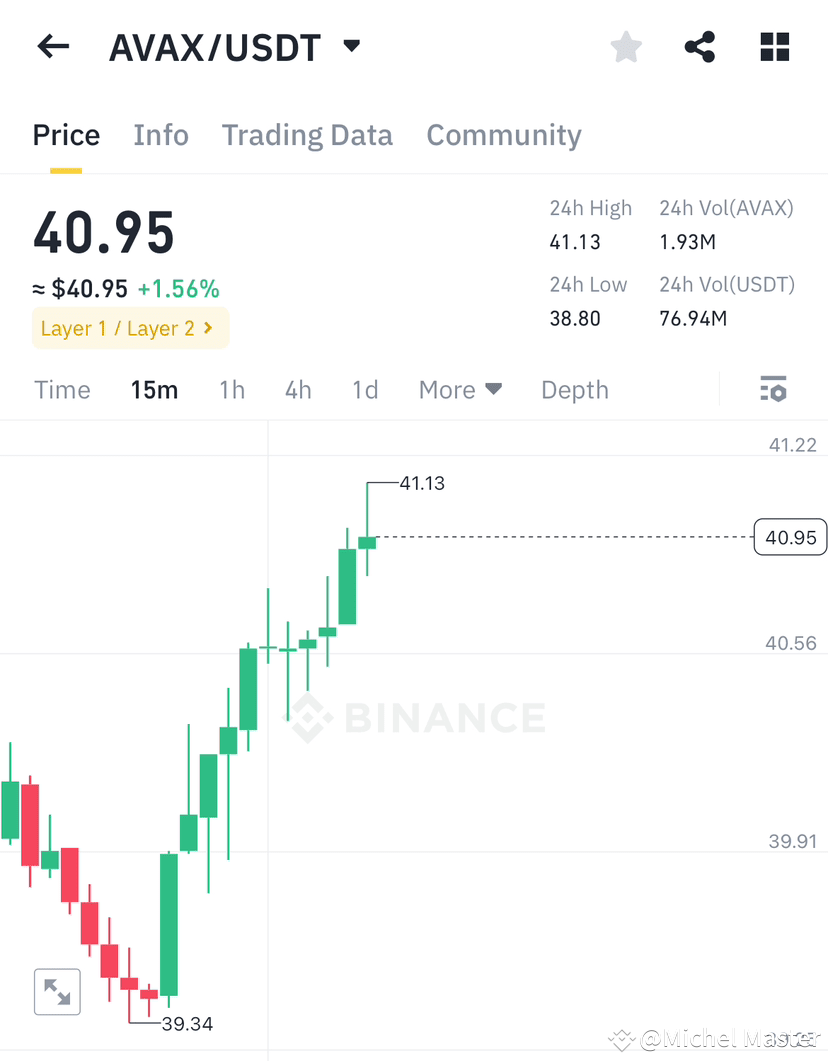This screenshot has width=828, height=1061.
Task: Open the Community tab
Action: (x=504, y=135)
